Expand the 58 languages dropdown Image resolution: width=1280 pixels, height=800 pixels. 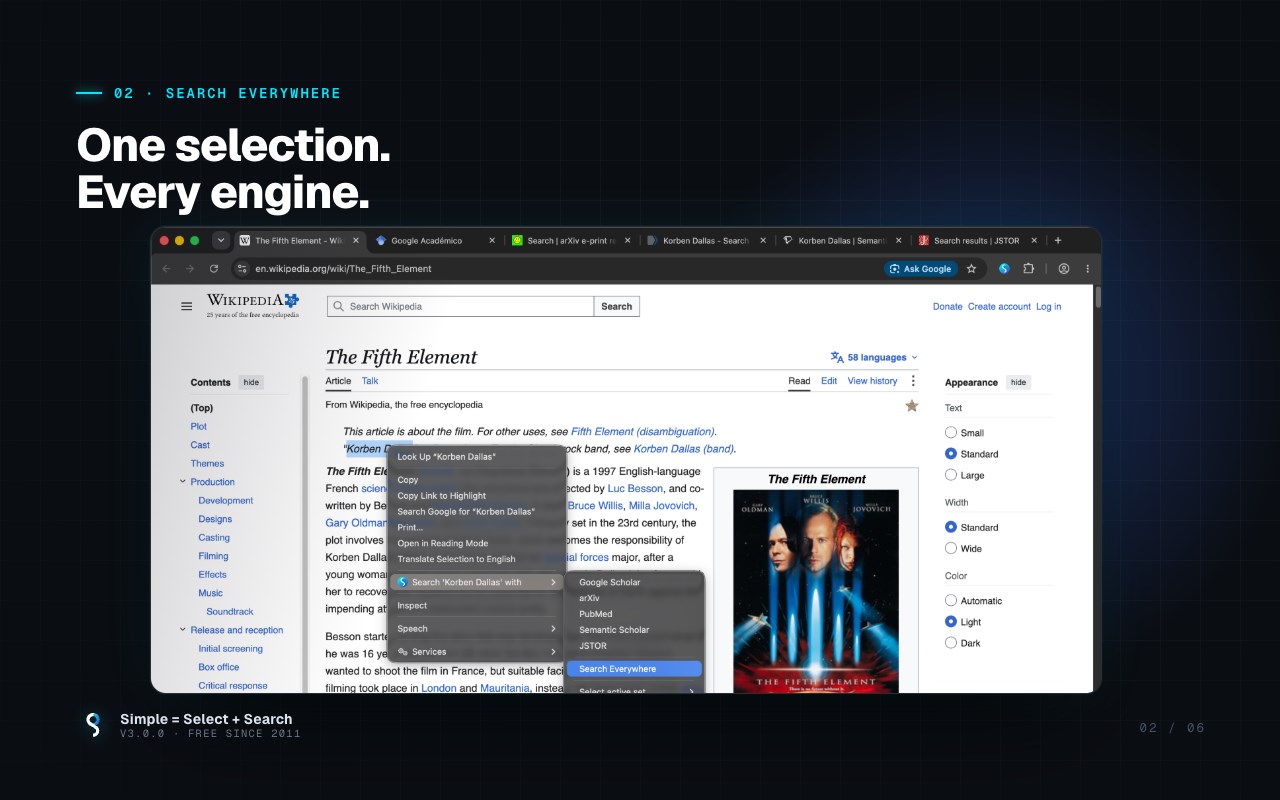pos(874,357)
